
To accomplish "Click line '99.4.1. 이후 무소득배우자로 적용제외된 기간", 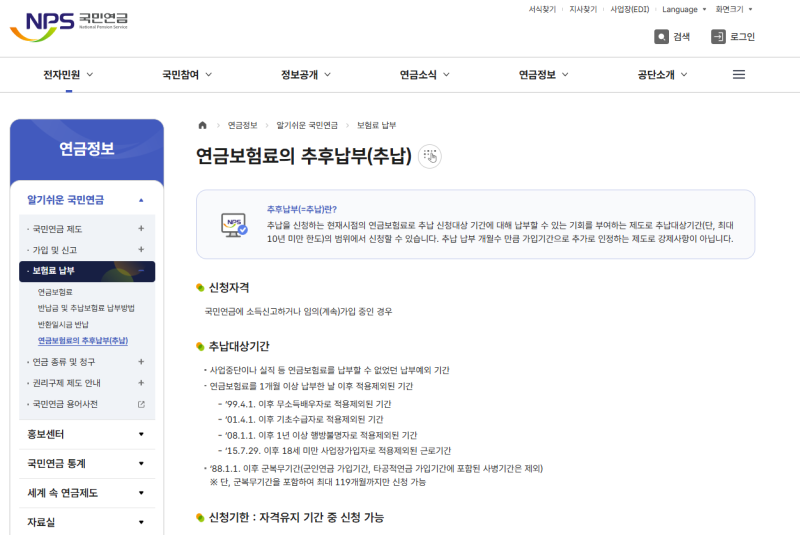I will 308,404.
